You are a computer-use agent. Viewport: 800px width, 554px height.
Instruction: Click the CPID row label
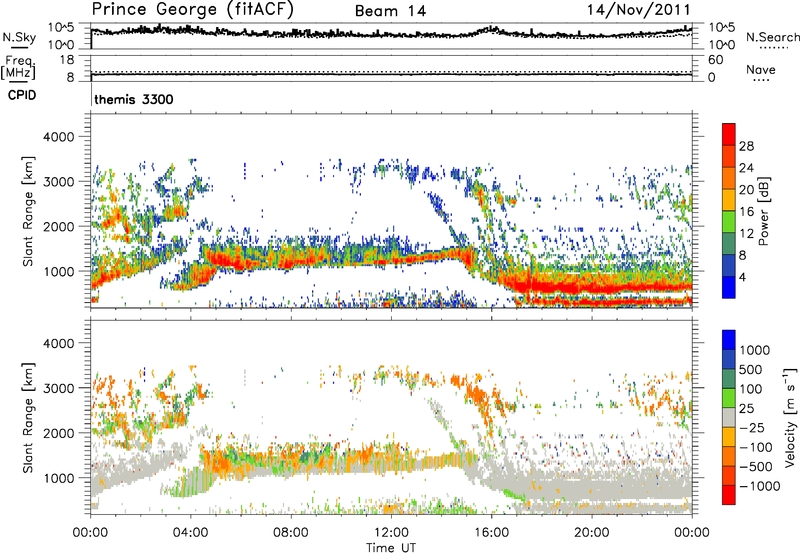point(22,95)
